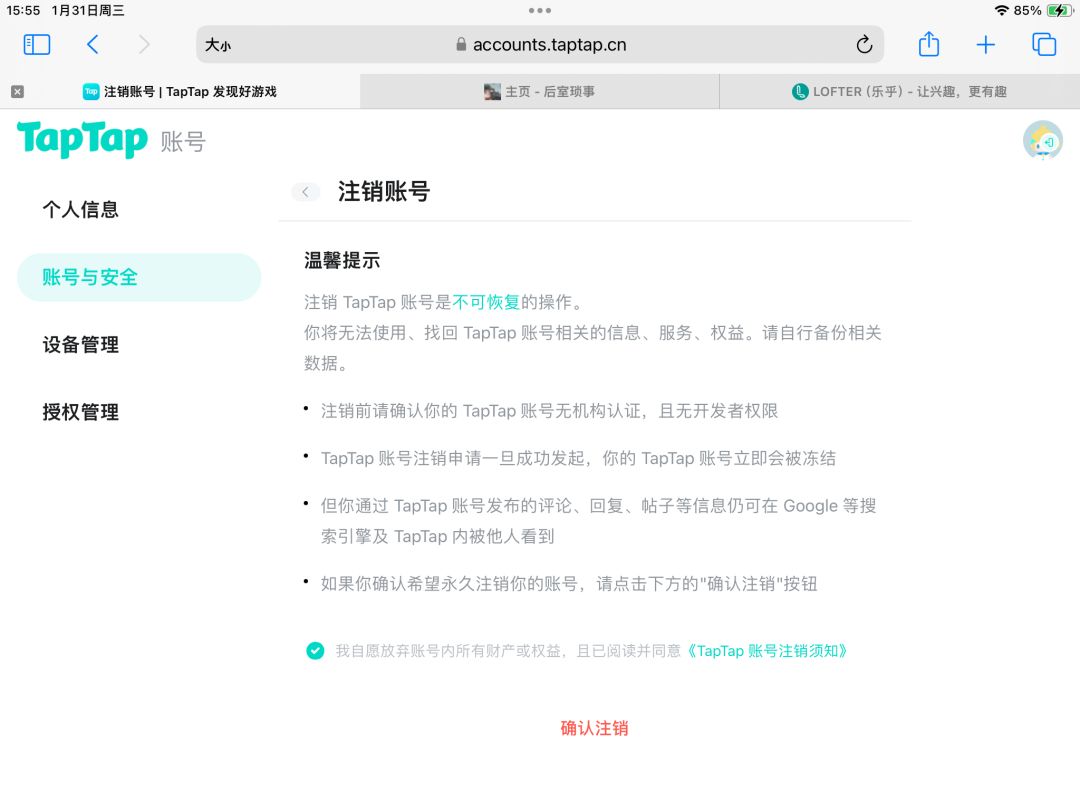Tap the battery indicator in status bar

pyautogui.click(x=1059, y=10)
